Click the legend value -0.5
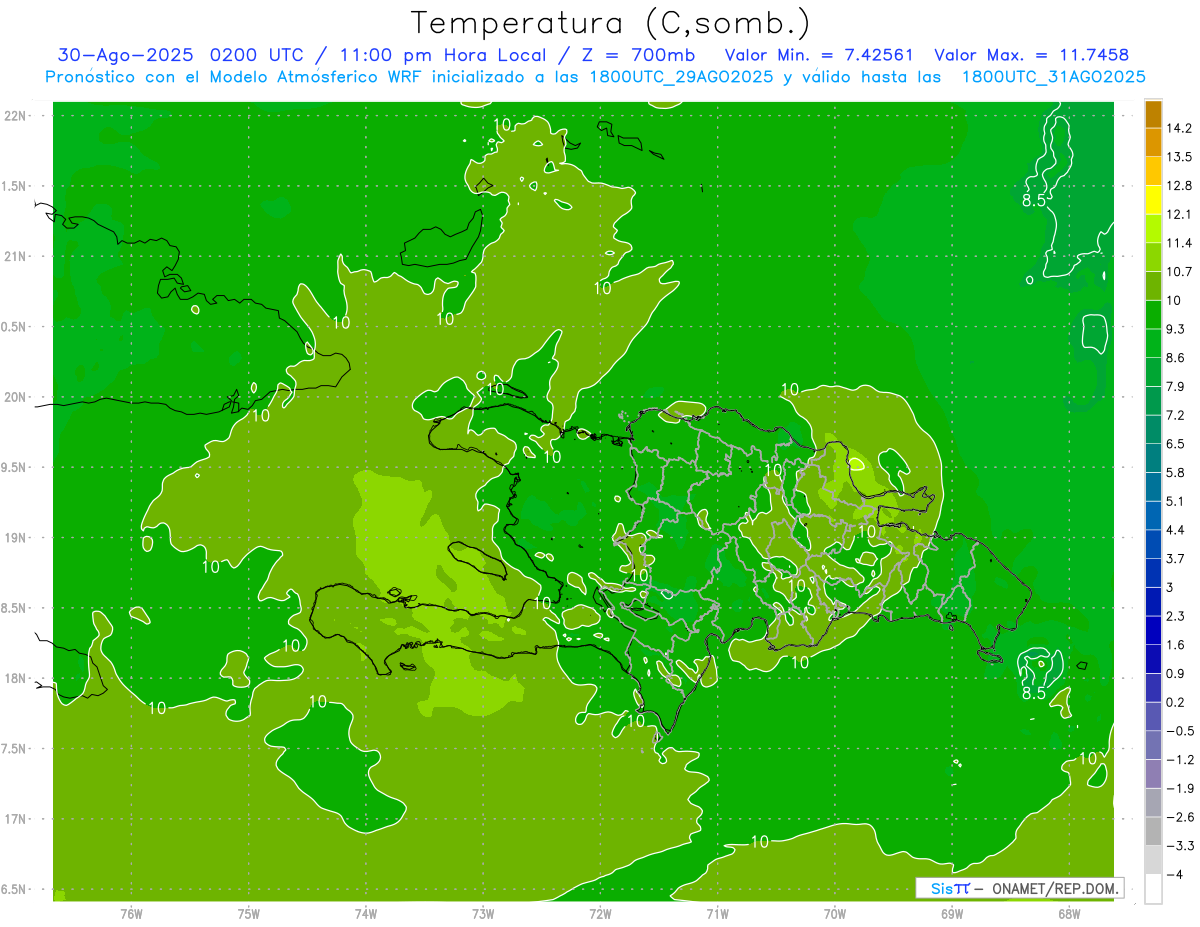Image resolution: width=1200 pixels, height=927 pixels. pos(1180,731)
